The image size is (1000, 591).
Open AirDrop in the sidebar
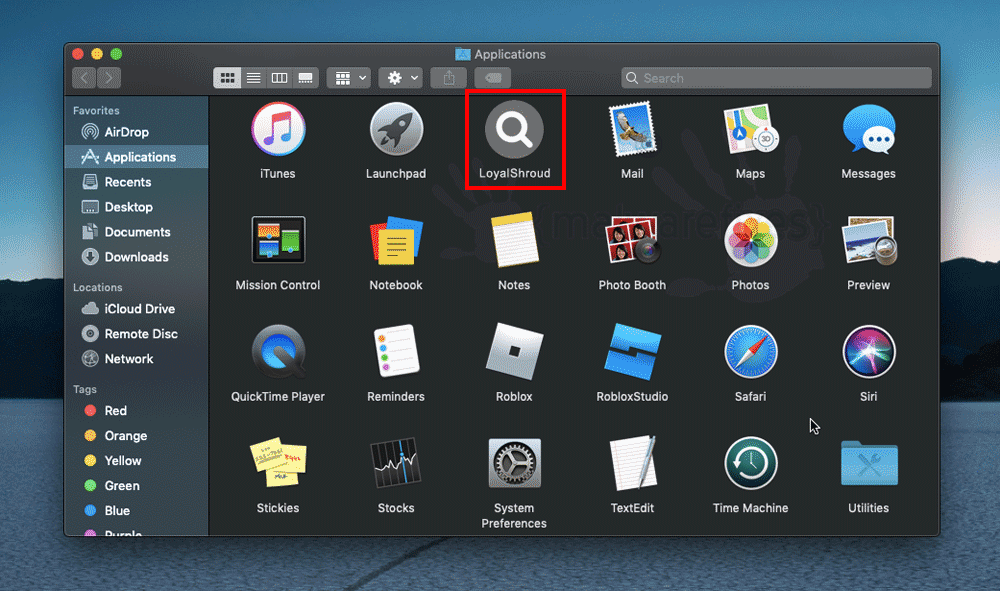tap(136, 132)
